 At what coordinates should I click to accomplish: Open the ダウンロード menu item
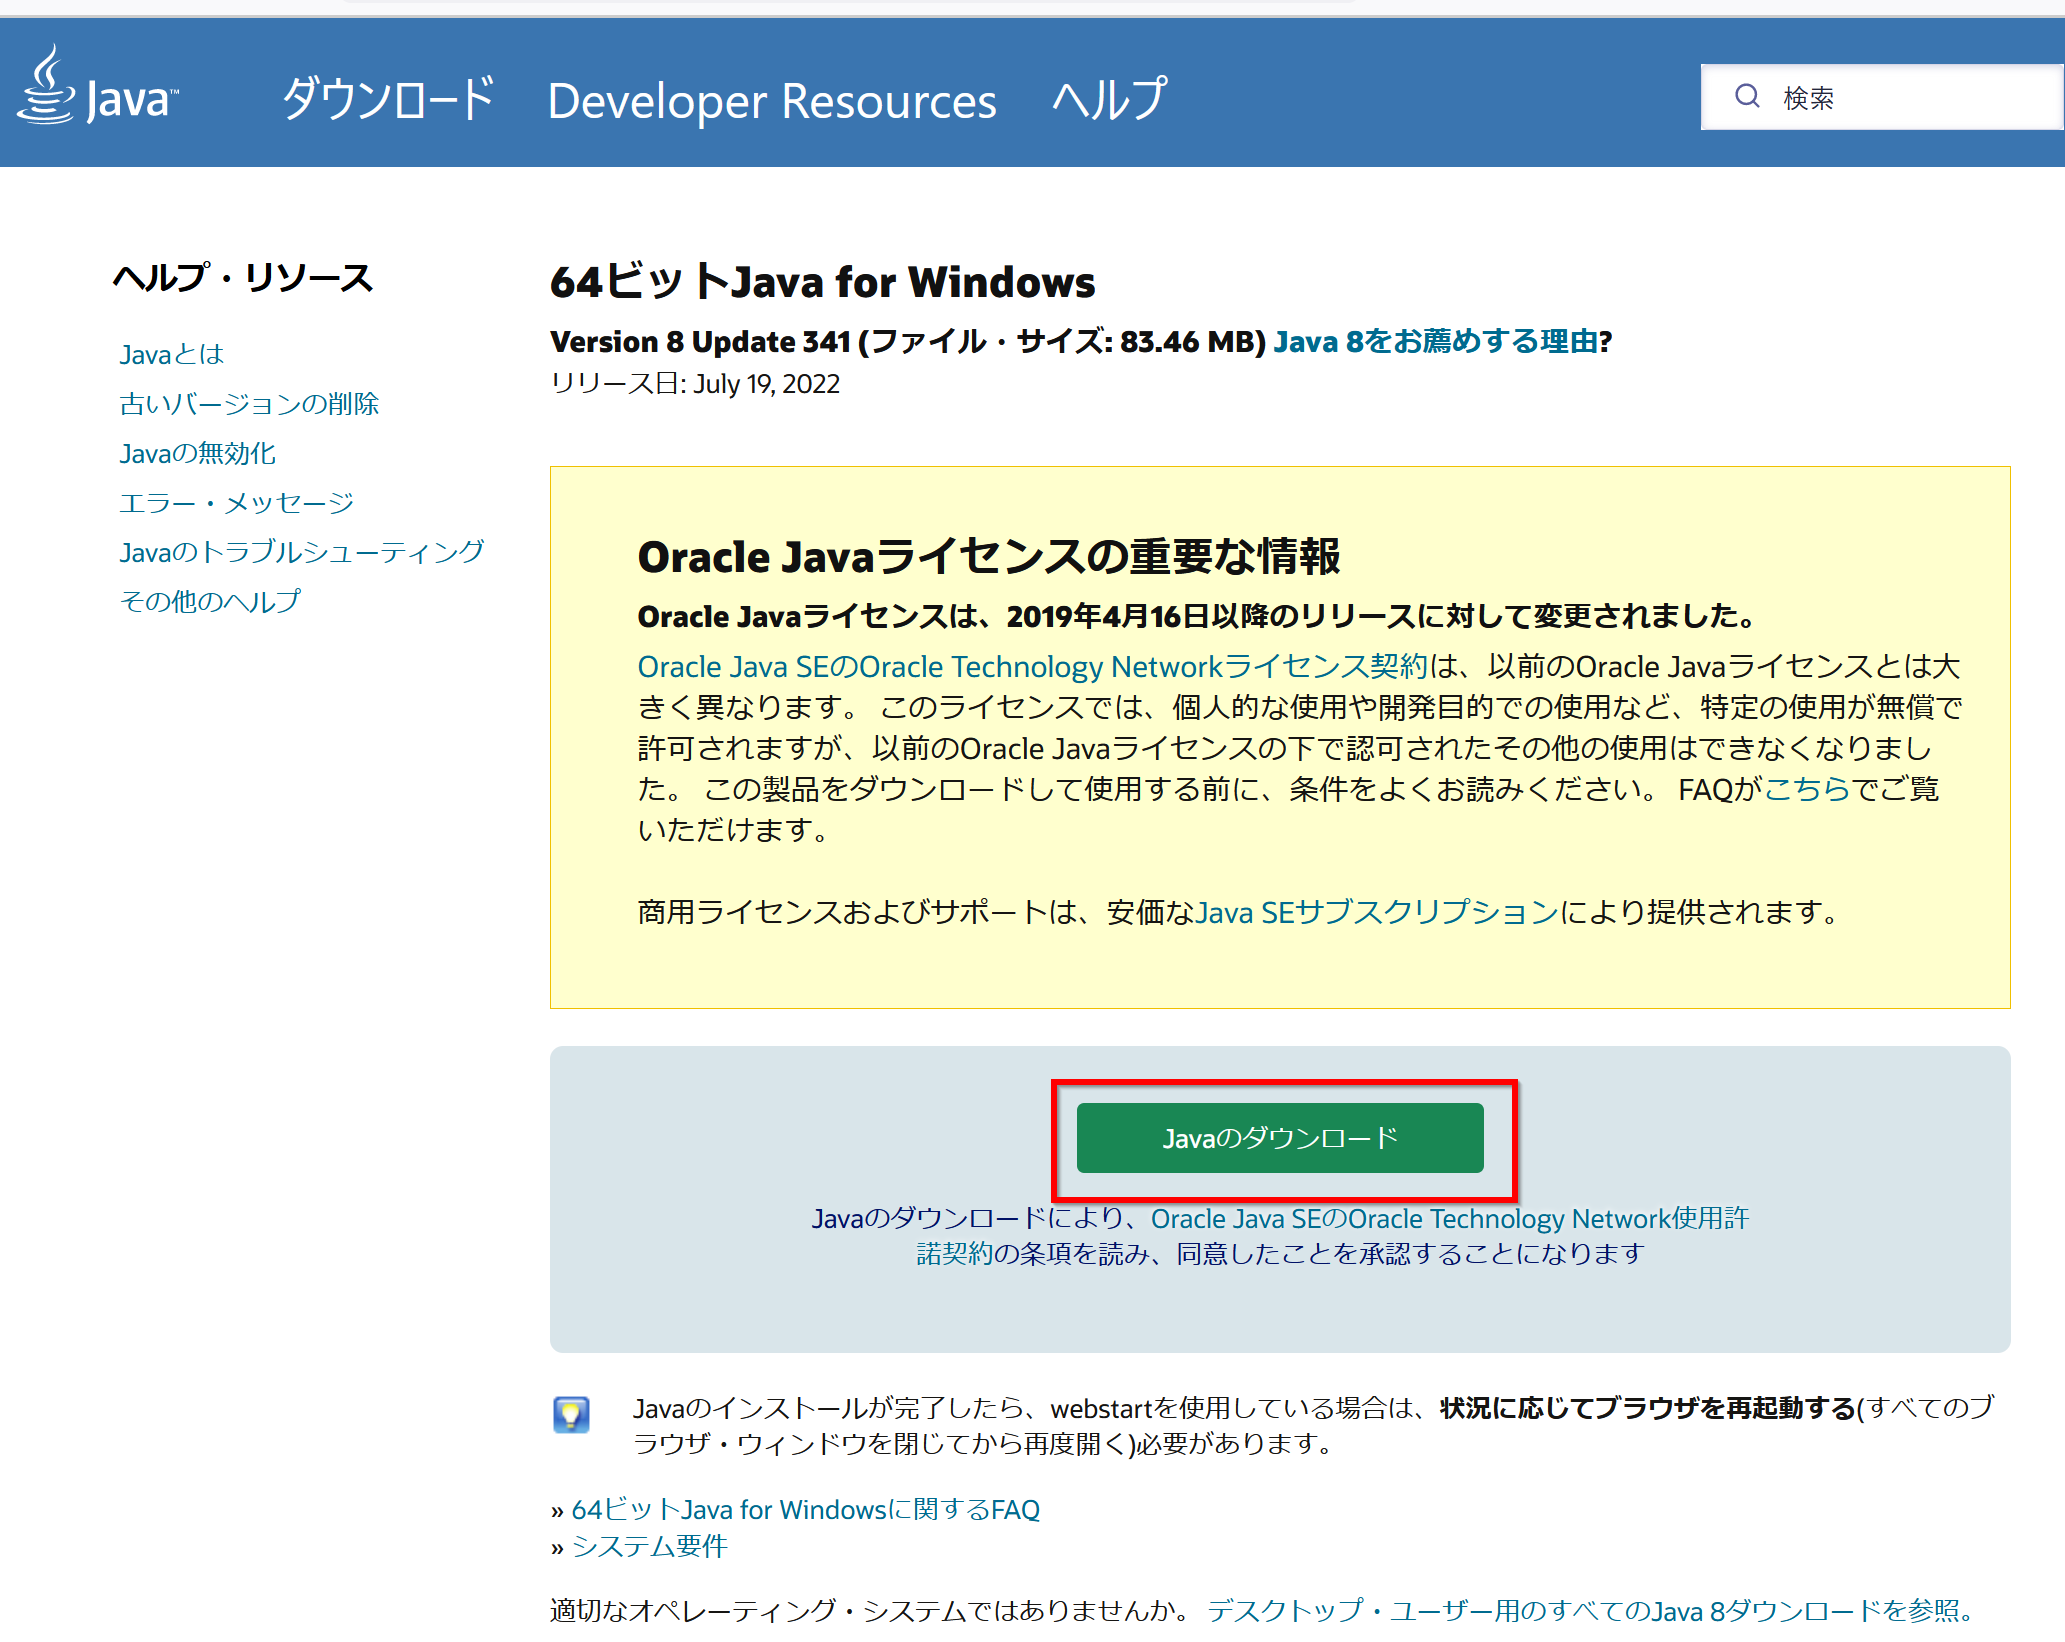pyautogui.click(x=388, y=99)
